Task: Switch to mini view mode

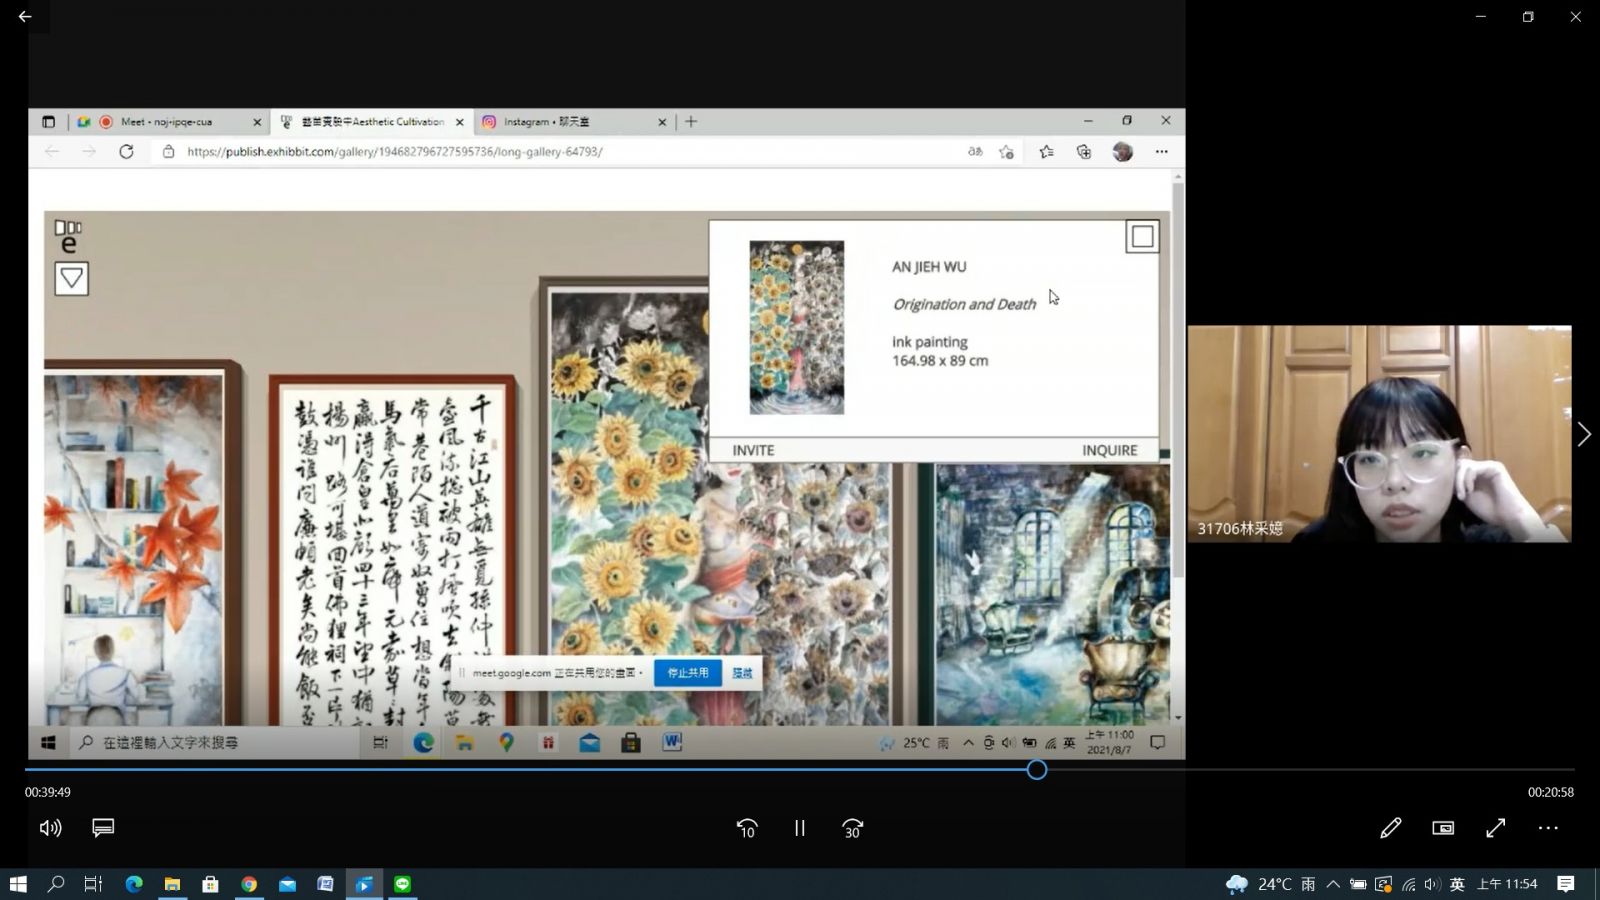Action: click(1443, 828)
